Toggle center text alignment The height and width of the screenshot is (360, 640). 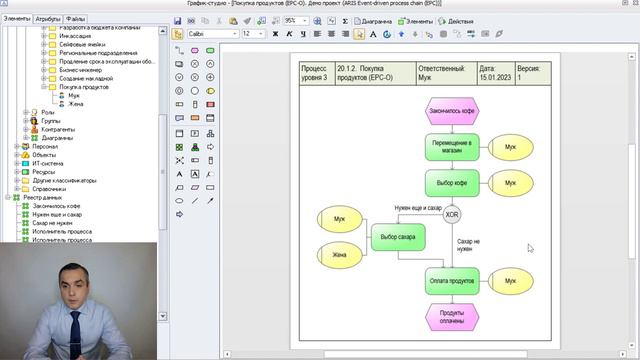point(331,34)
